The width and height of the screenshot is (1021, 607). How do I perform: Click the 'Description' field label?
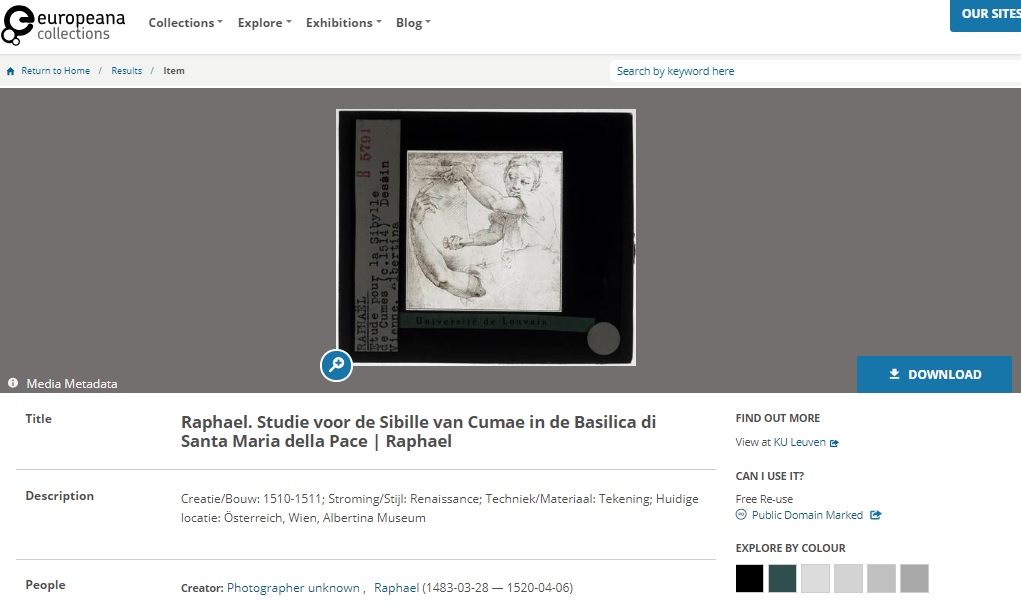[x=59, y=496]
